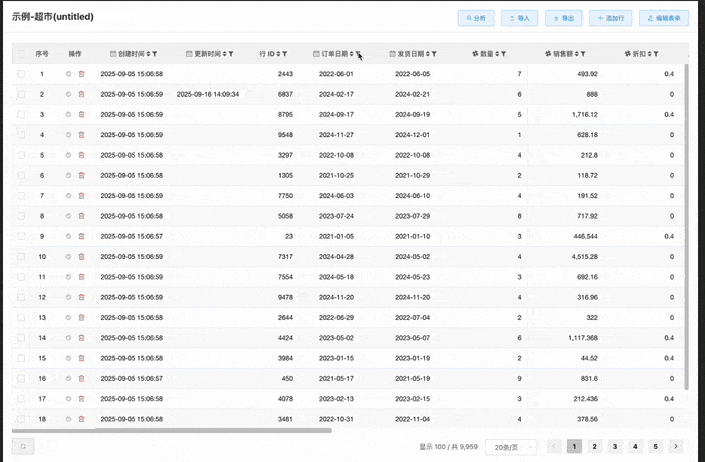Viewport: 705px width, 462px height.
Task: Go to page 3 in pagination
Action: pos(615,446)
